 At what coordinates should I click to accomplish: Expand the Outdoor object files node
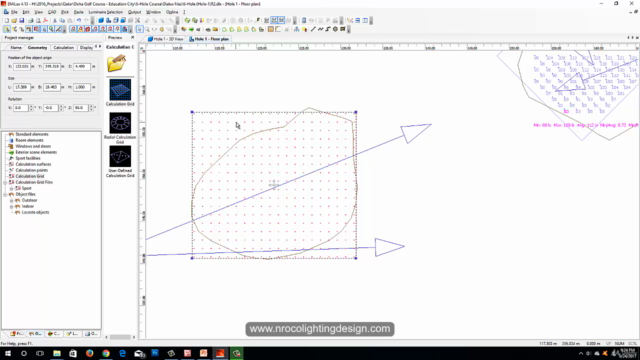[x=11, y=200]
